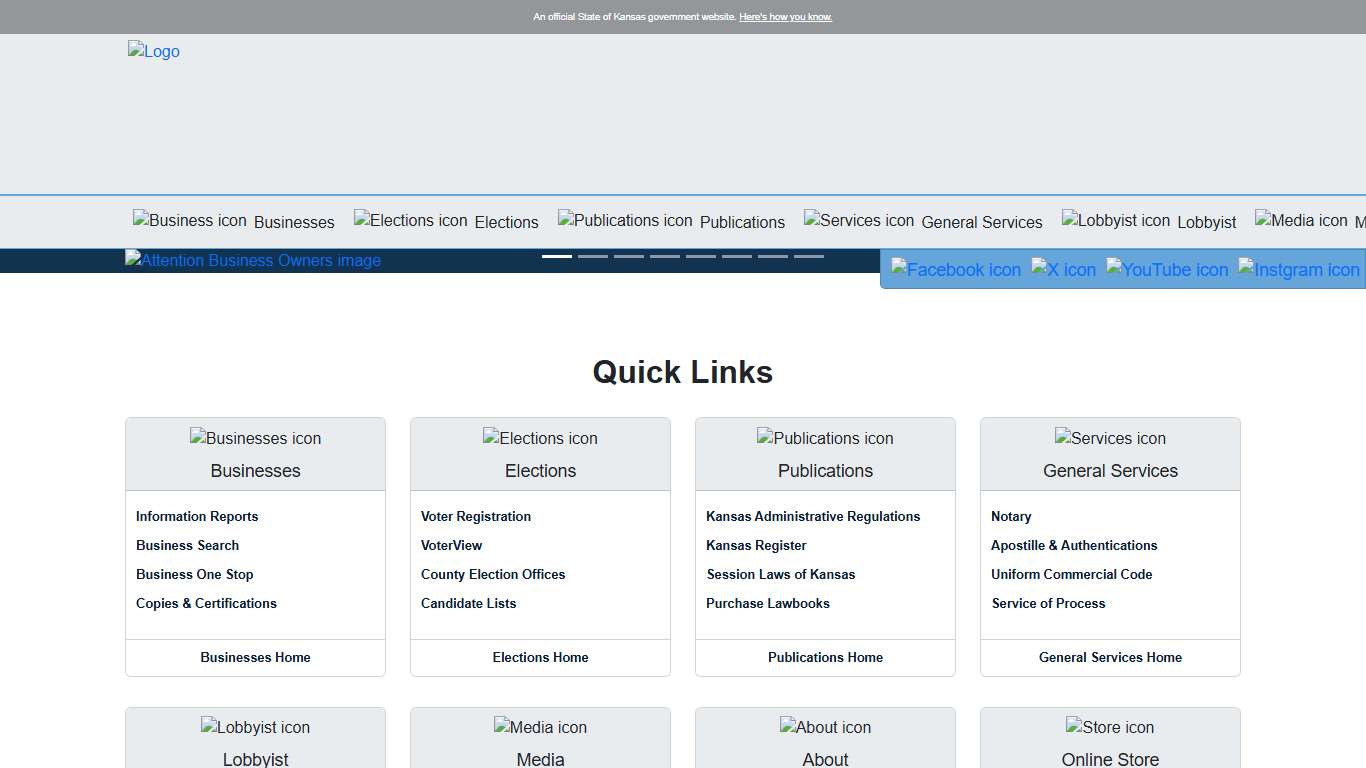Expand the Publications navigation menu
1366x768 pixels.
click(671, 221)
